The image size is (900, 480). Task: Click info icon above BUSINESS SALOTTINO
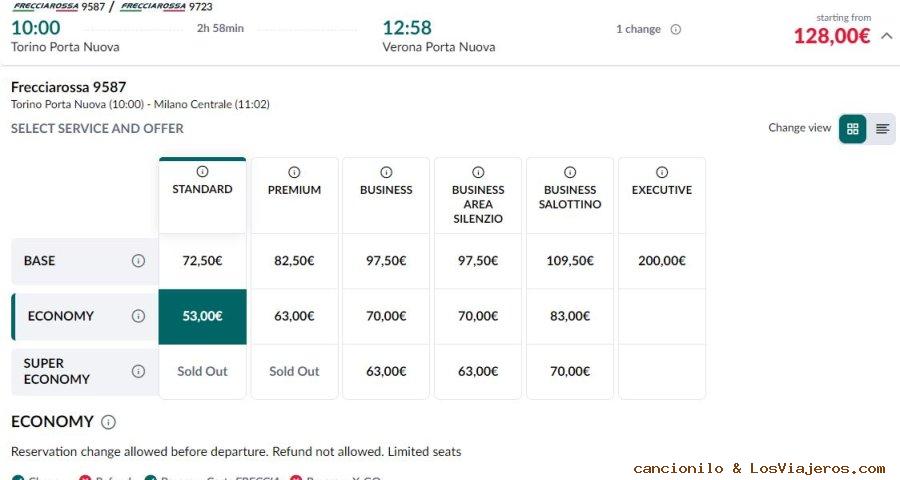[570, 172]
